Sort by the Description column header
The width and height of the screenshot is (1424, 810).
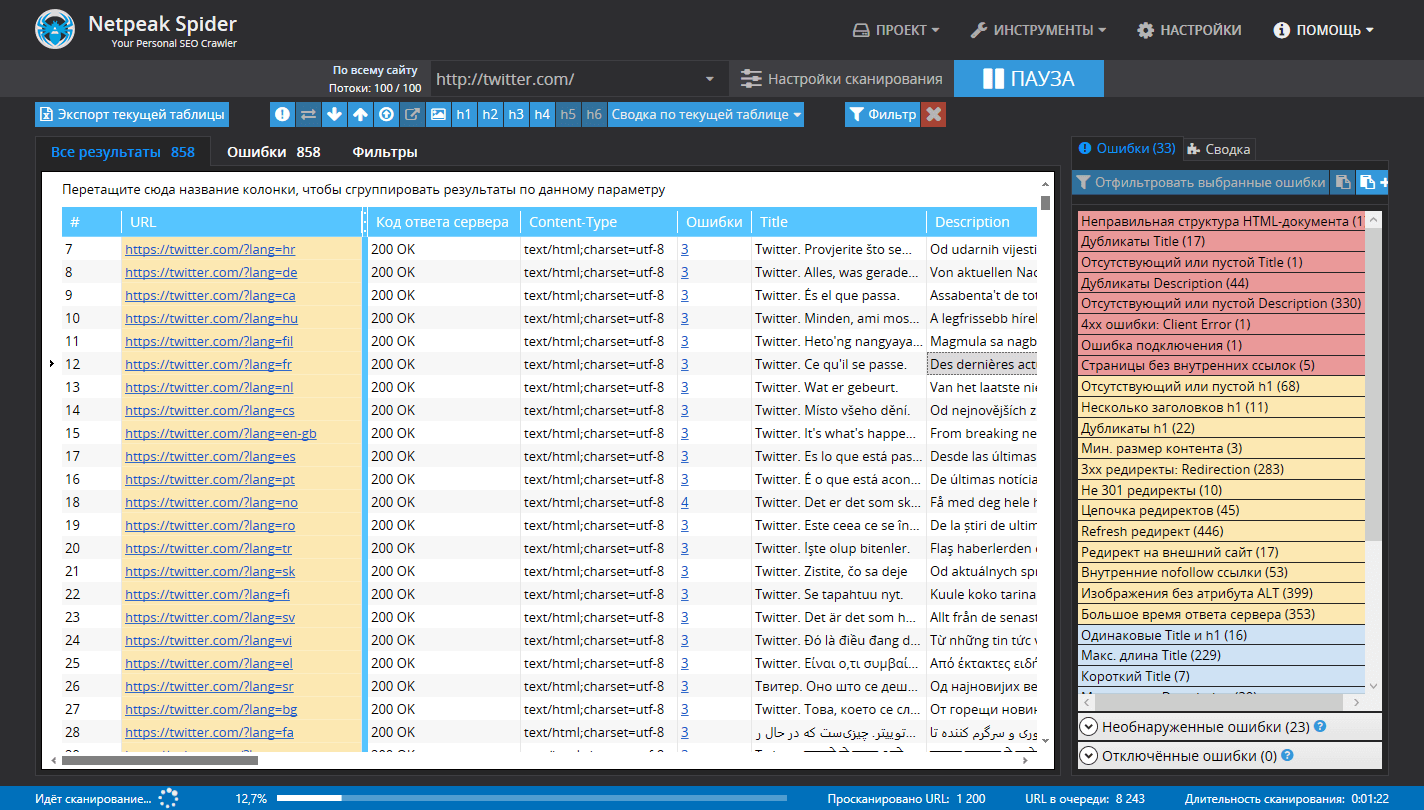coord(982,222)
